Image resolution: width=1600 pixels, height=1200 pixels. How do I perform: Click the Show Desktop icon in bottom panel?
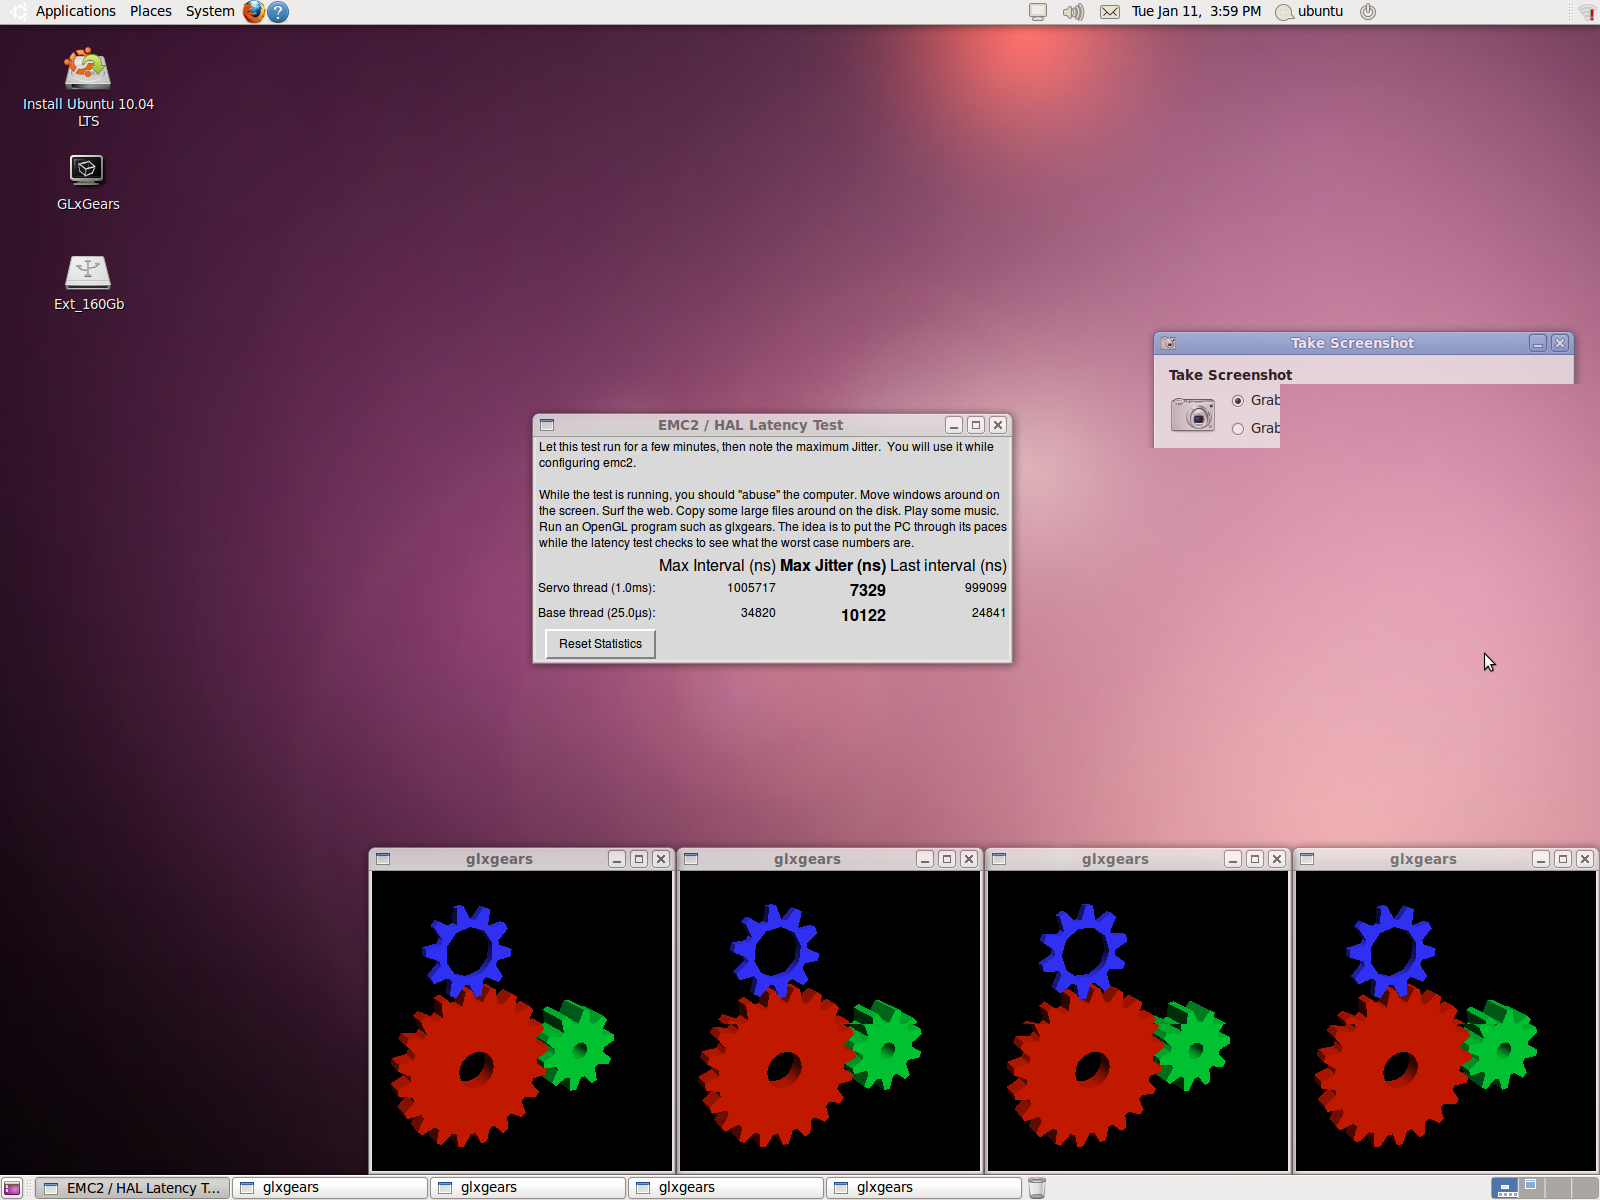12,1188
